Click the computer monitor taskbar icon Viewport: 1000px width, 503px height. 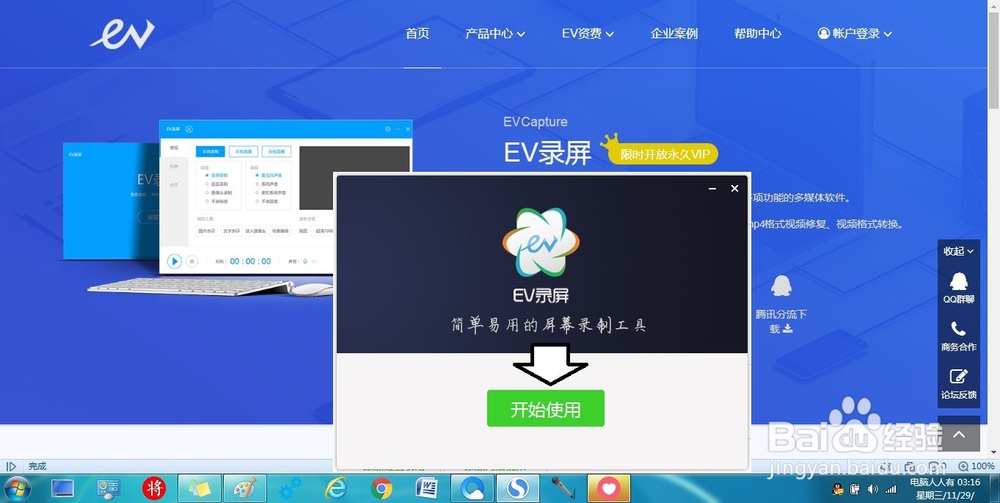(x=62, y=489)
